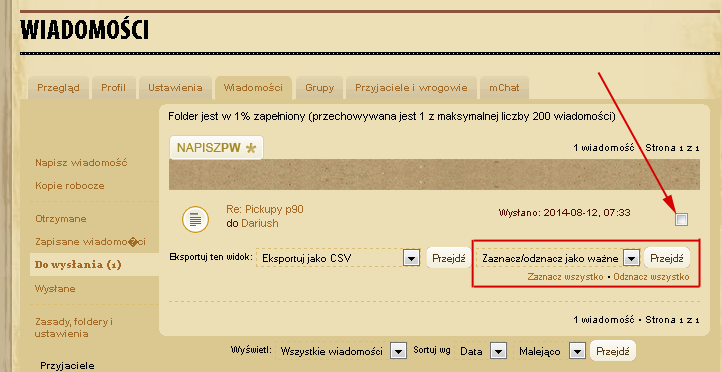722x372 pixels.
Task: Switch to the Przegląd tab
Action: (58, 88)
